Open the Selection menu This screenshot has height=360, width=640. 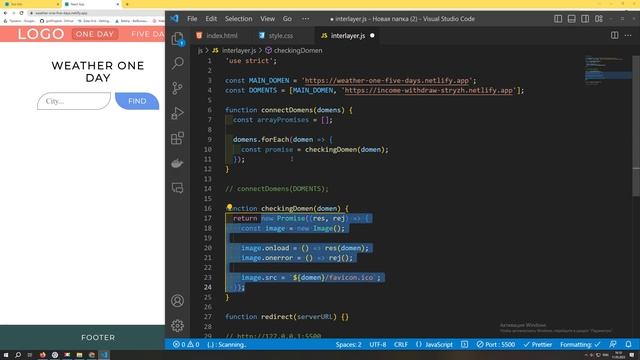tap(238, 19)
